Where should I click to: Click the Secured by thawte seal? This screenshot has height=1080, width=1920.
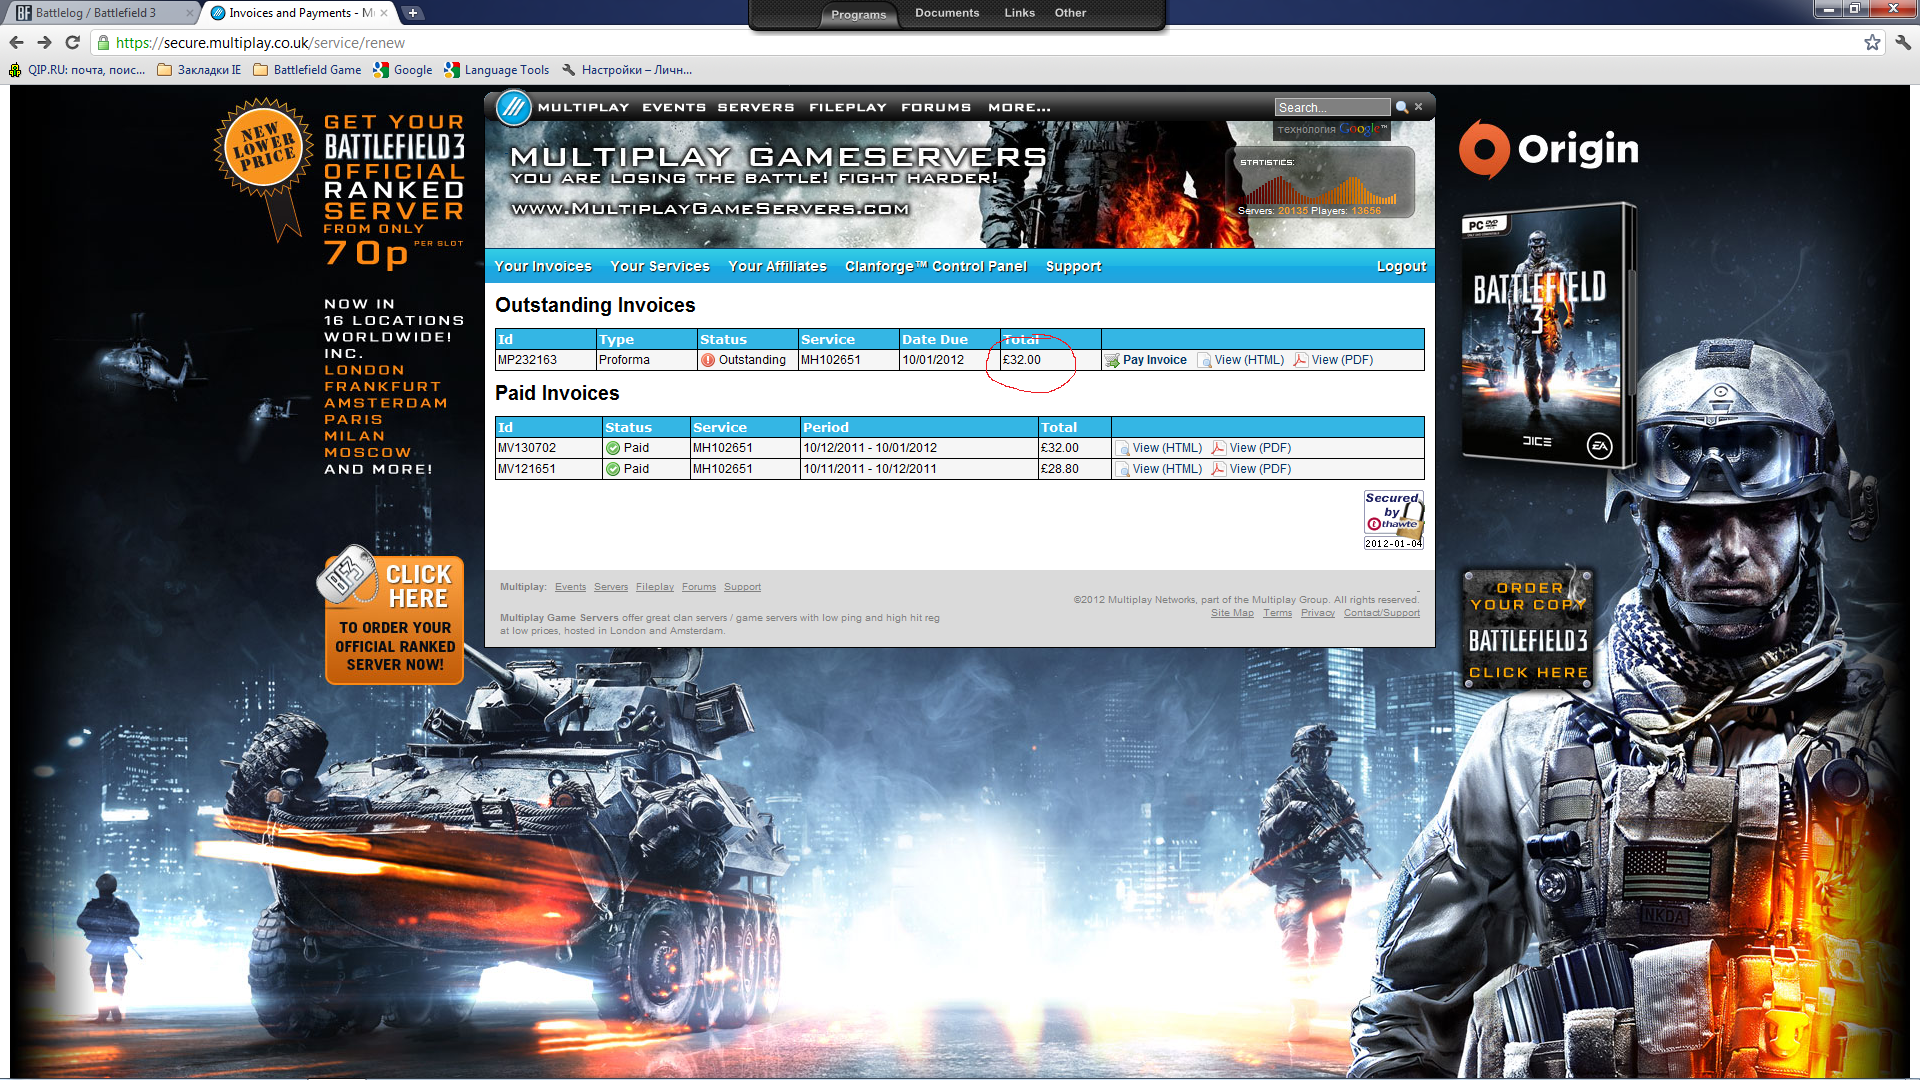pos(1393,519)
